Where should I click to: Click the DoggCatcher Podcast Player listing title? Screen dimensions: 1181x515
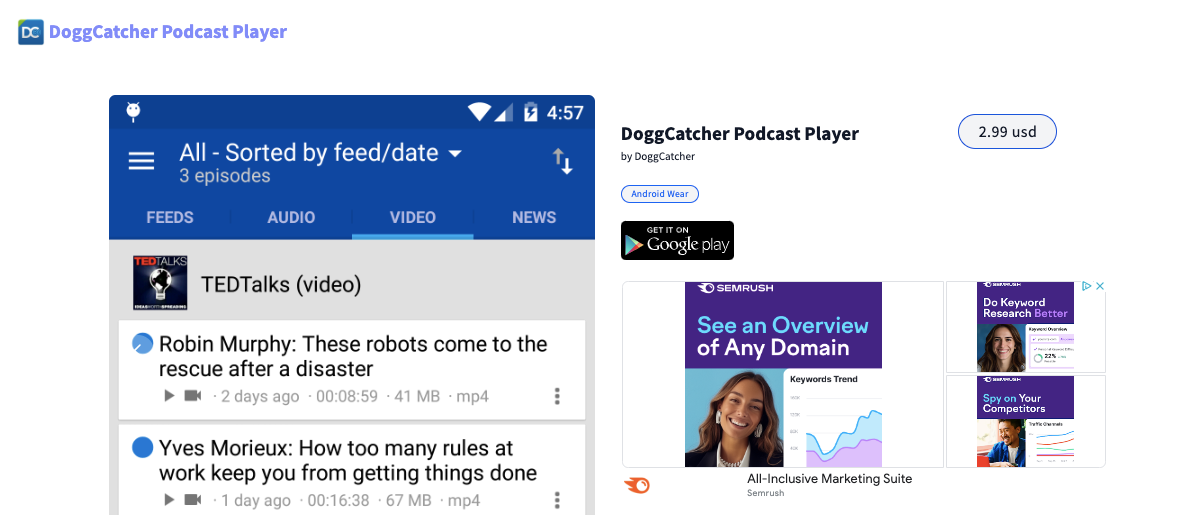tap(740, 134)
